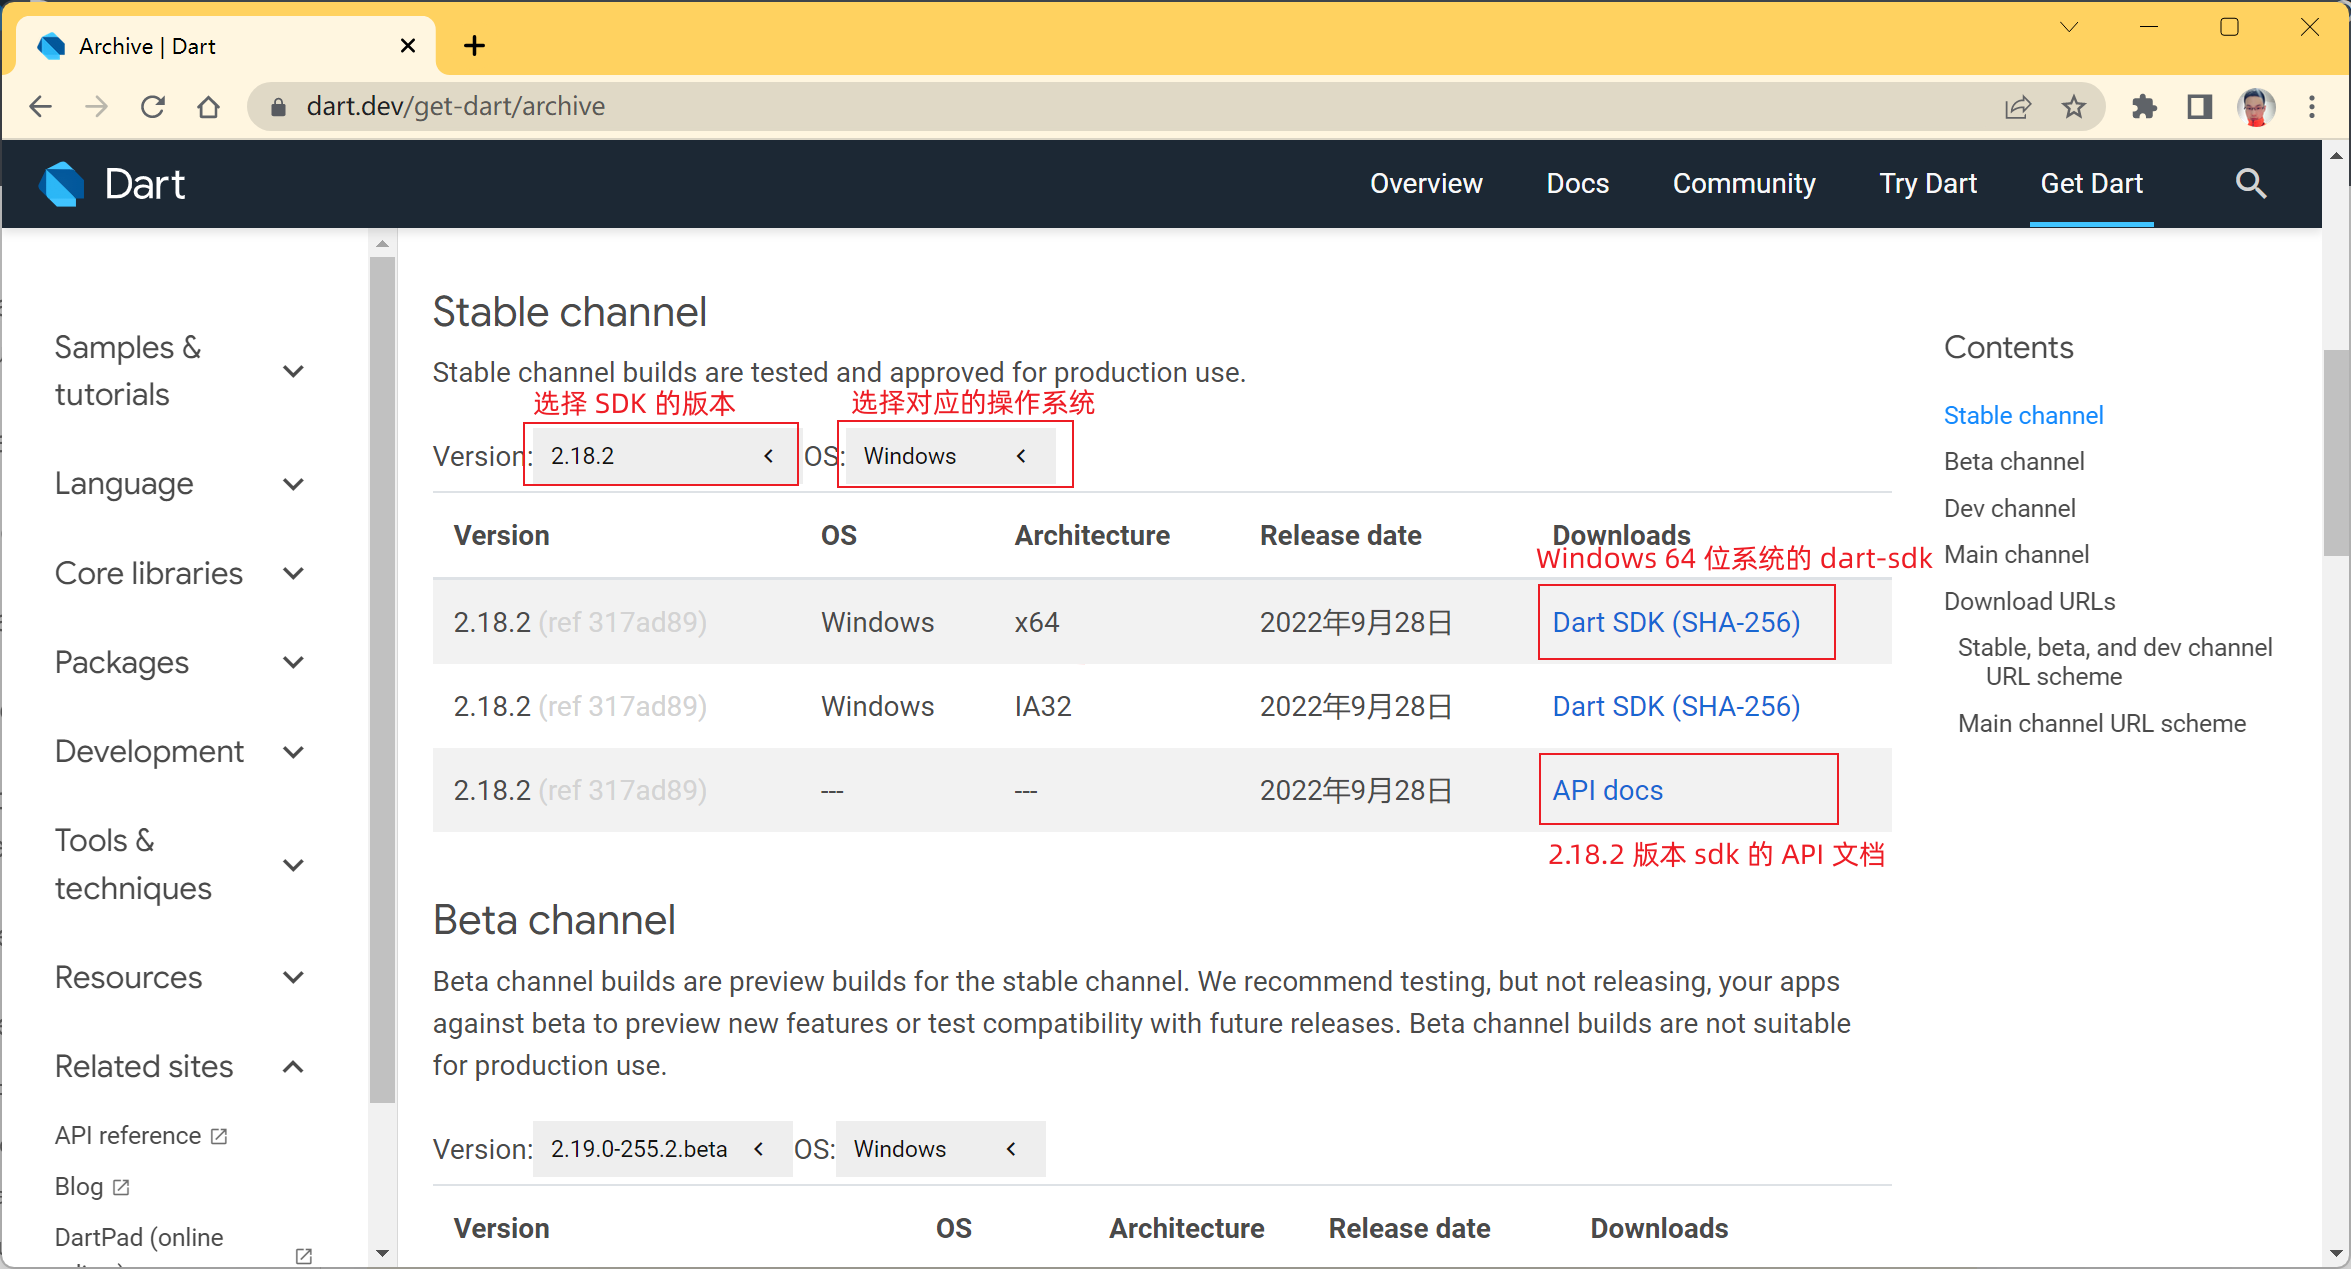Expand Samples & tutorials sidebar section
2351x1269 pixels.
pos(293,371)
